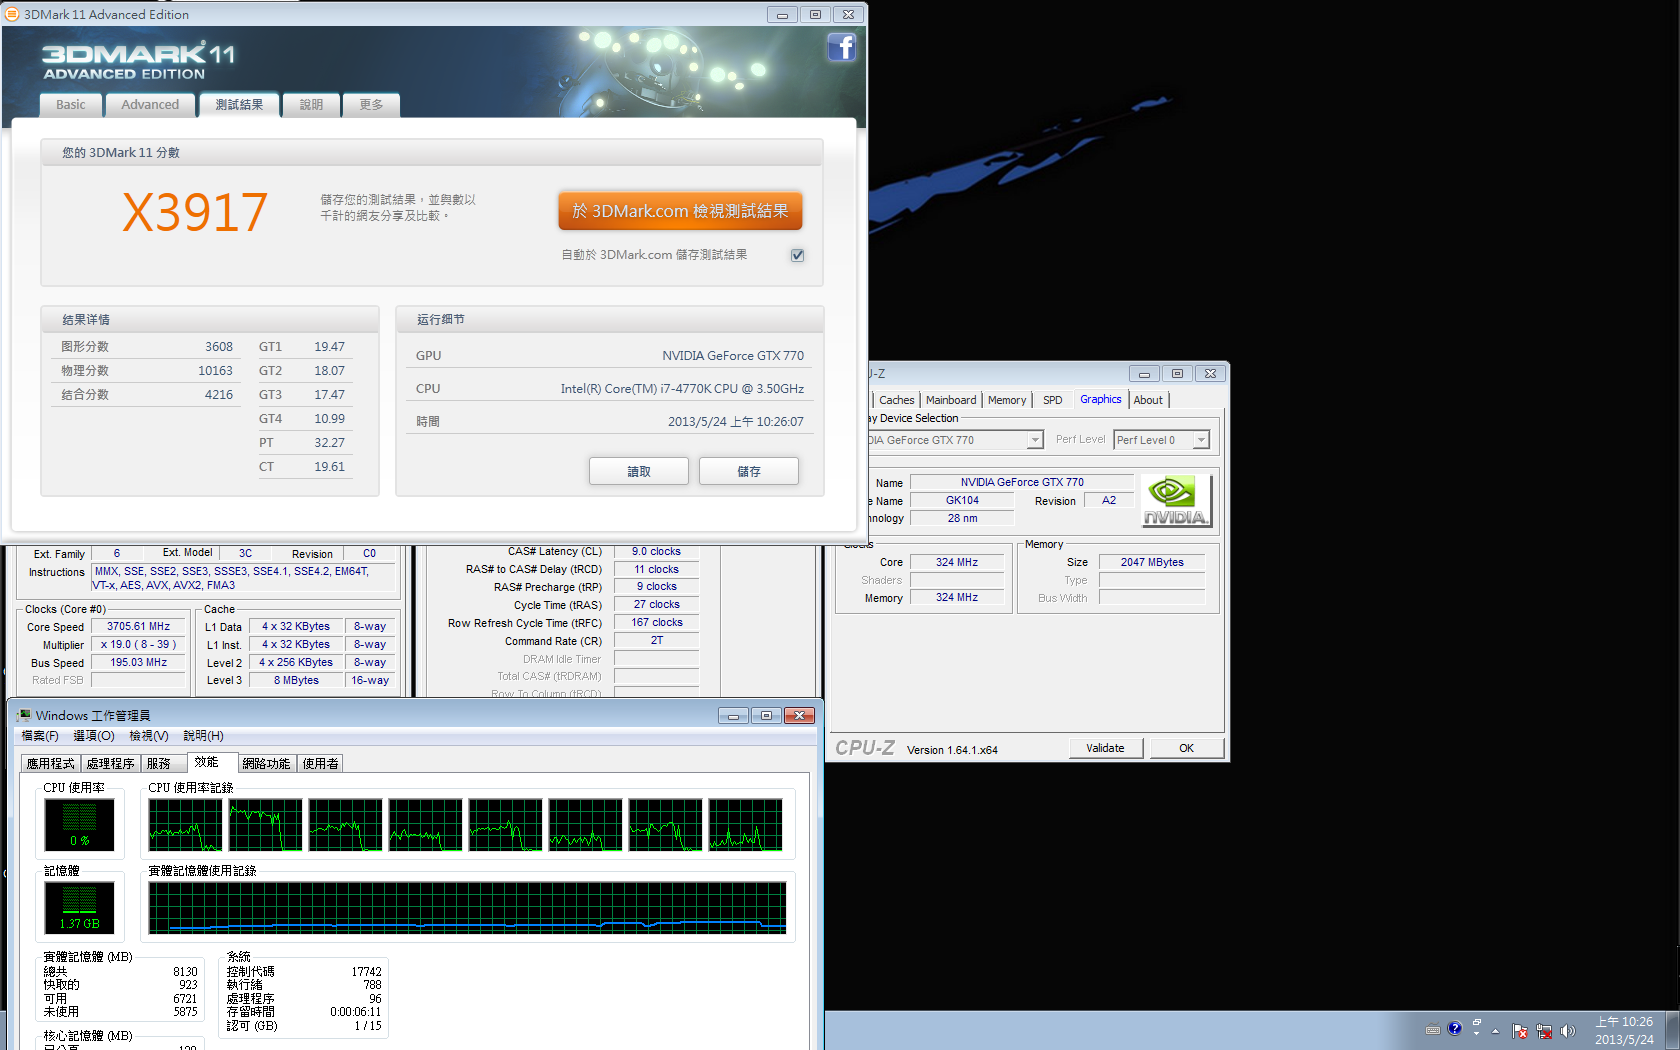
Task: Open the language bar options arrow
Action: (1476, 1034)
